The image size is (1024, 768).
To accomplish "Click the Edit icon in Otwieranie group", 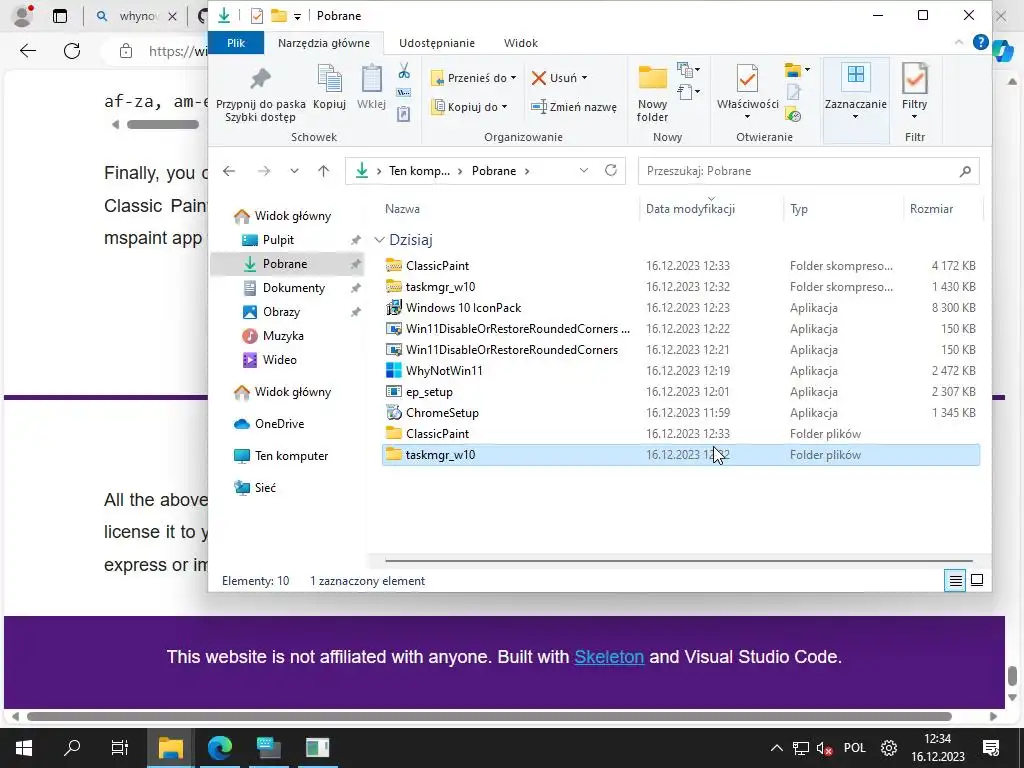I will click(793, 93).
